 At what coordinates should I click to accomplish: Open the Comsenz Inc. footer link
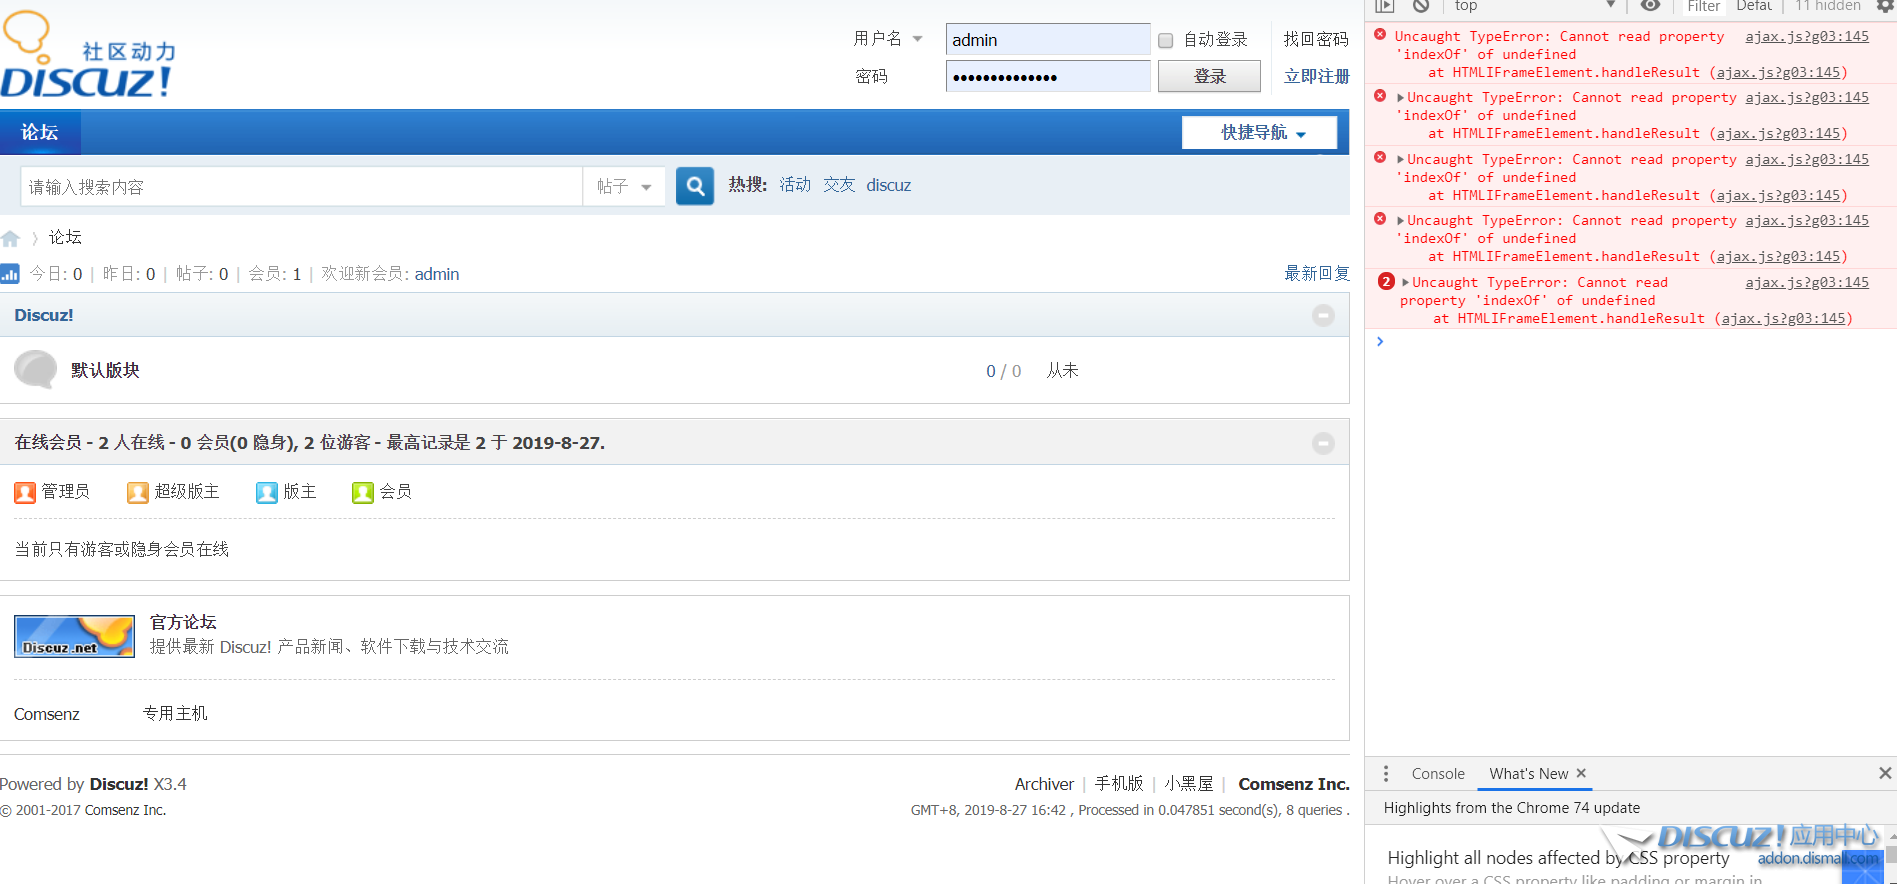pyautogui.click(x=1294, y=784)
